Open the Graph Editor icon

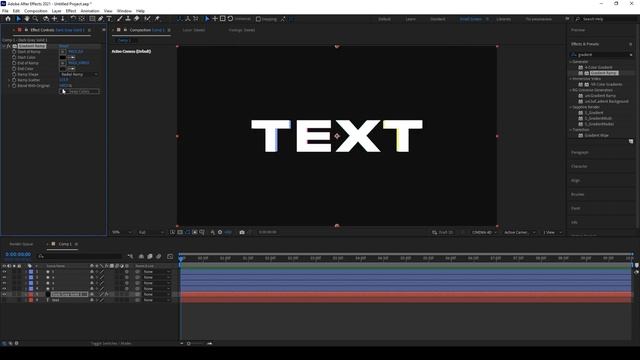pos(170,256)
